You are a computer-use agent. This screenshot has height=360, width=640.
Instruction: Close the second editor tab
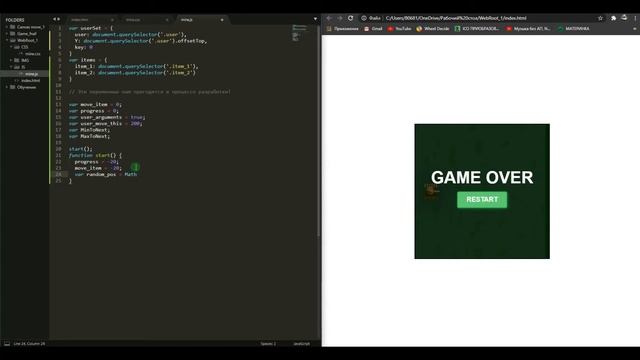coord(167,20)
